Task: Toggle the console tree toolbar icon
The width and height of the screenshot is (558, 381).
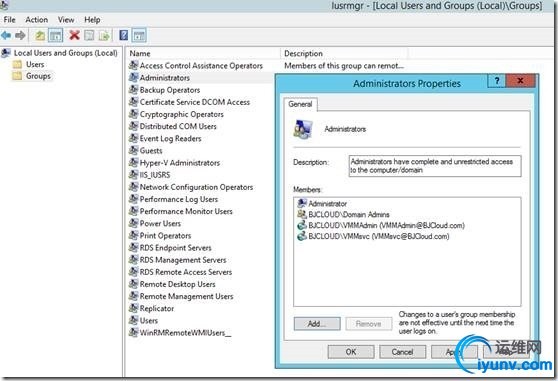Action: point(56,35)
